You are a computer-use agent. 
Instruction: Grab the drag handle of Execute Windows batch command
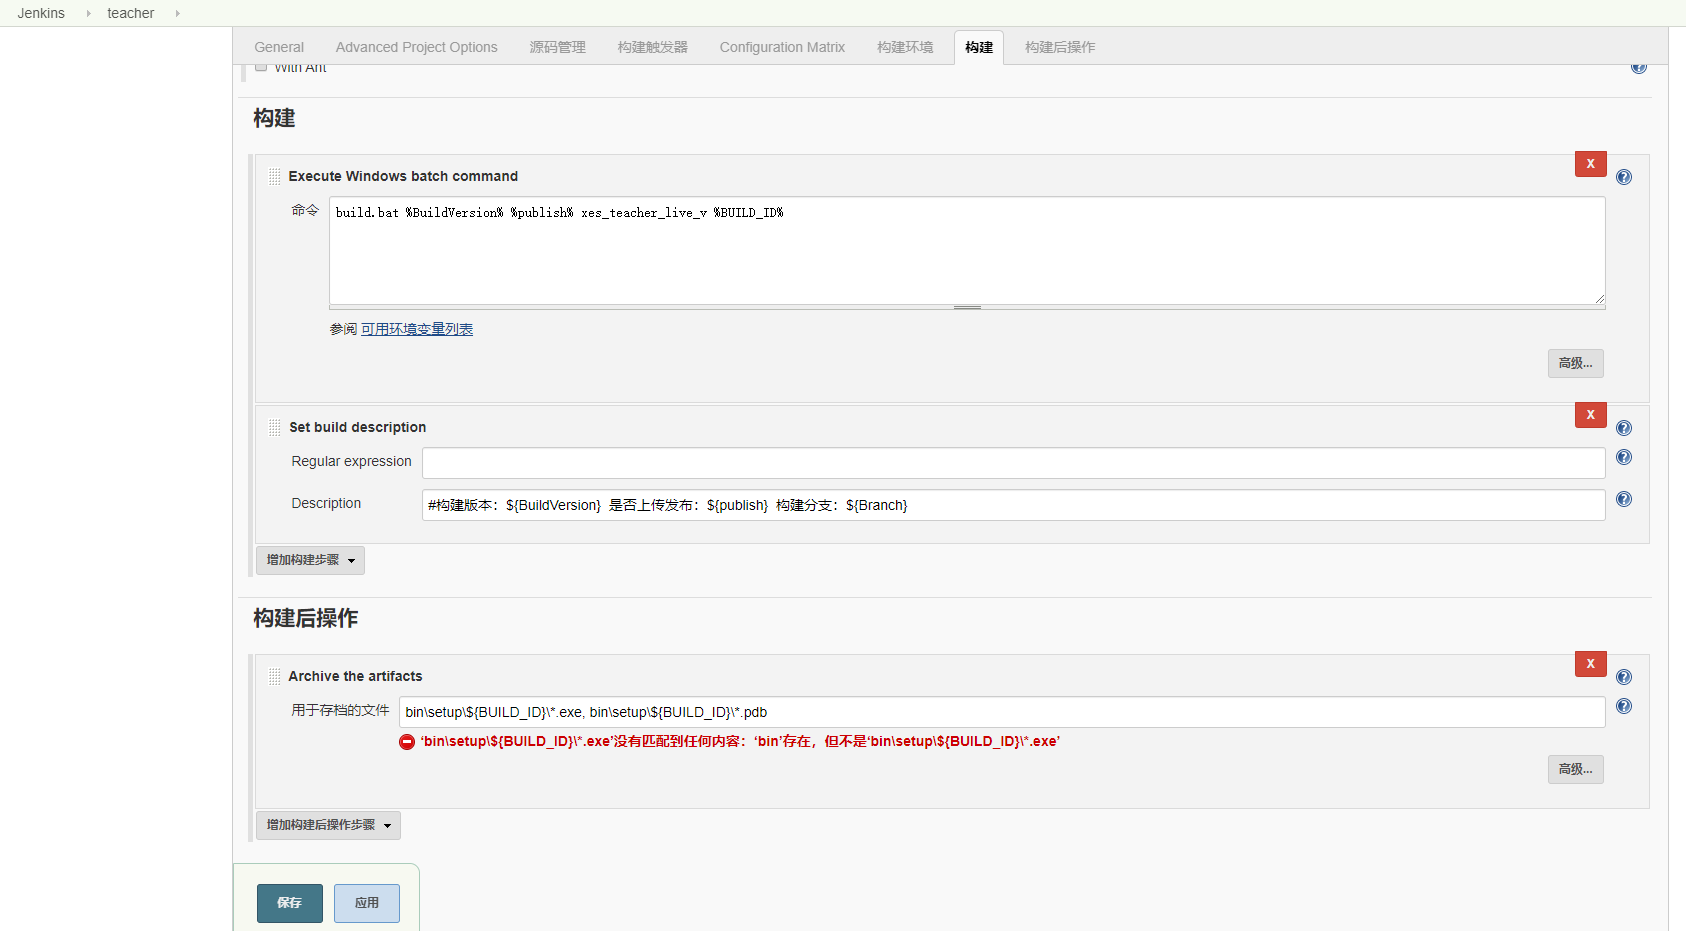point(274,176)
